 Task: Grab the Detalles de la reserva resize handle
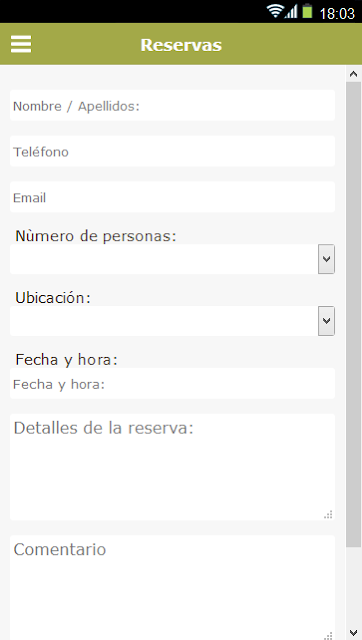click(329, 514)
